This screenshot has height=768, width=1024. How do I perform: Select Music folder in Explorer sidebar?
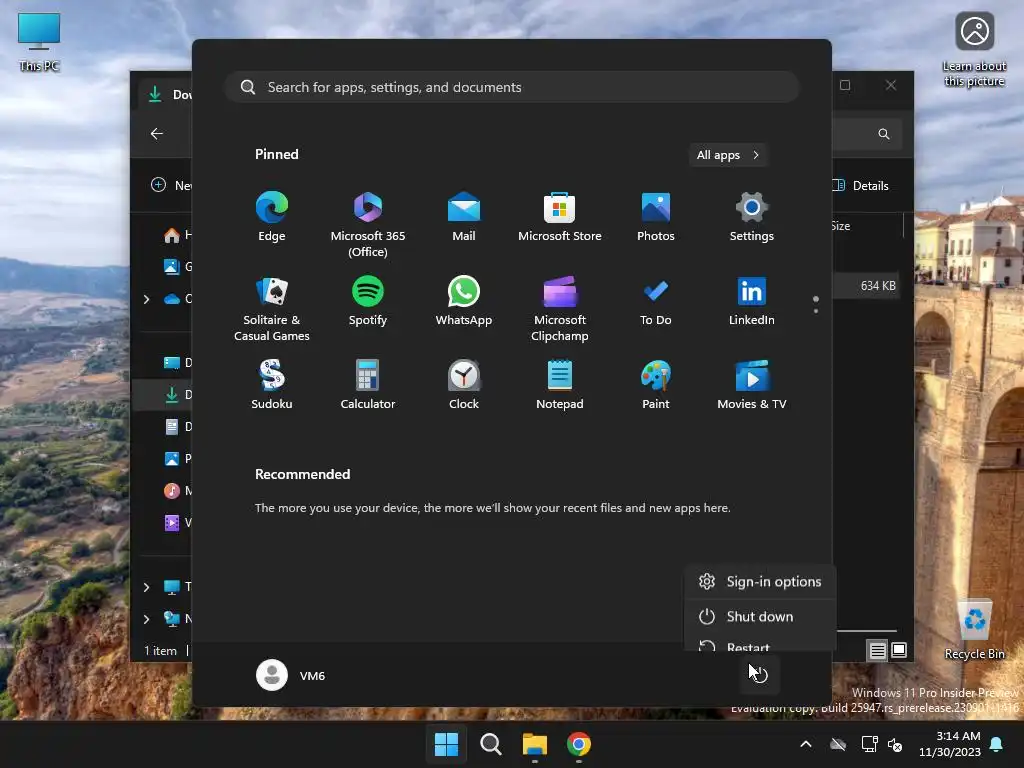coord(176,490)
